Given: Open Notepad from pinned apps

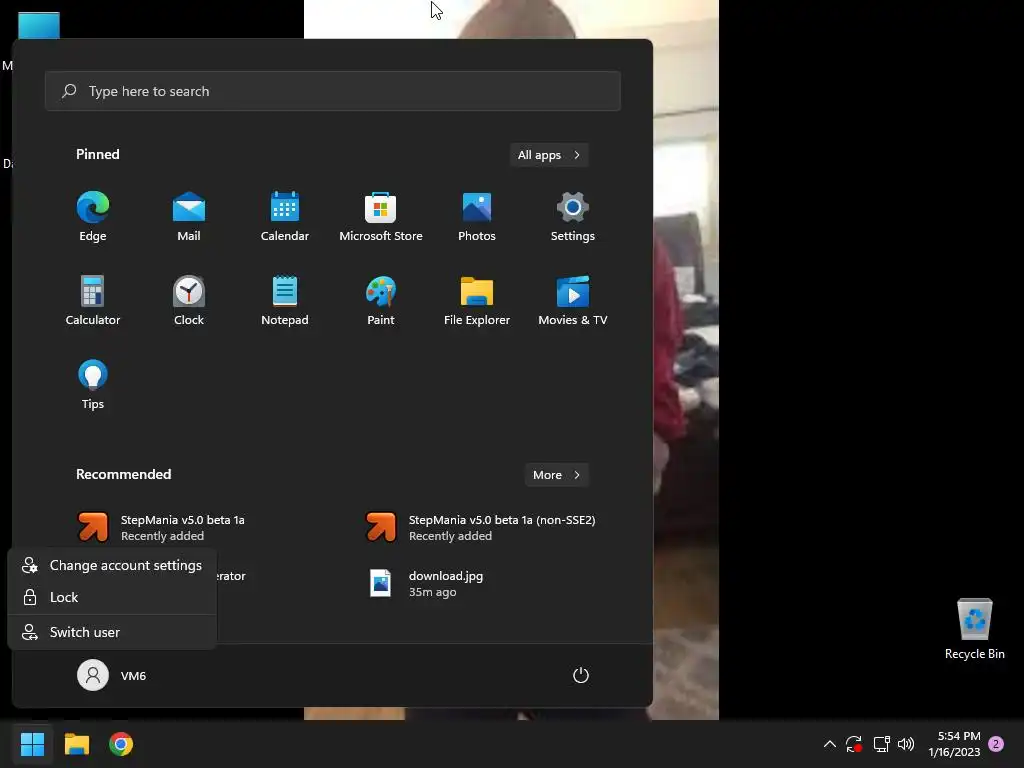Looking at the screenshot, I should pos(285,300).
